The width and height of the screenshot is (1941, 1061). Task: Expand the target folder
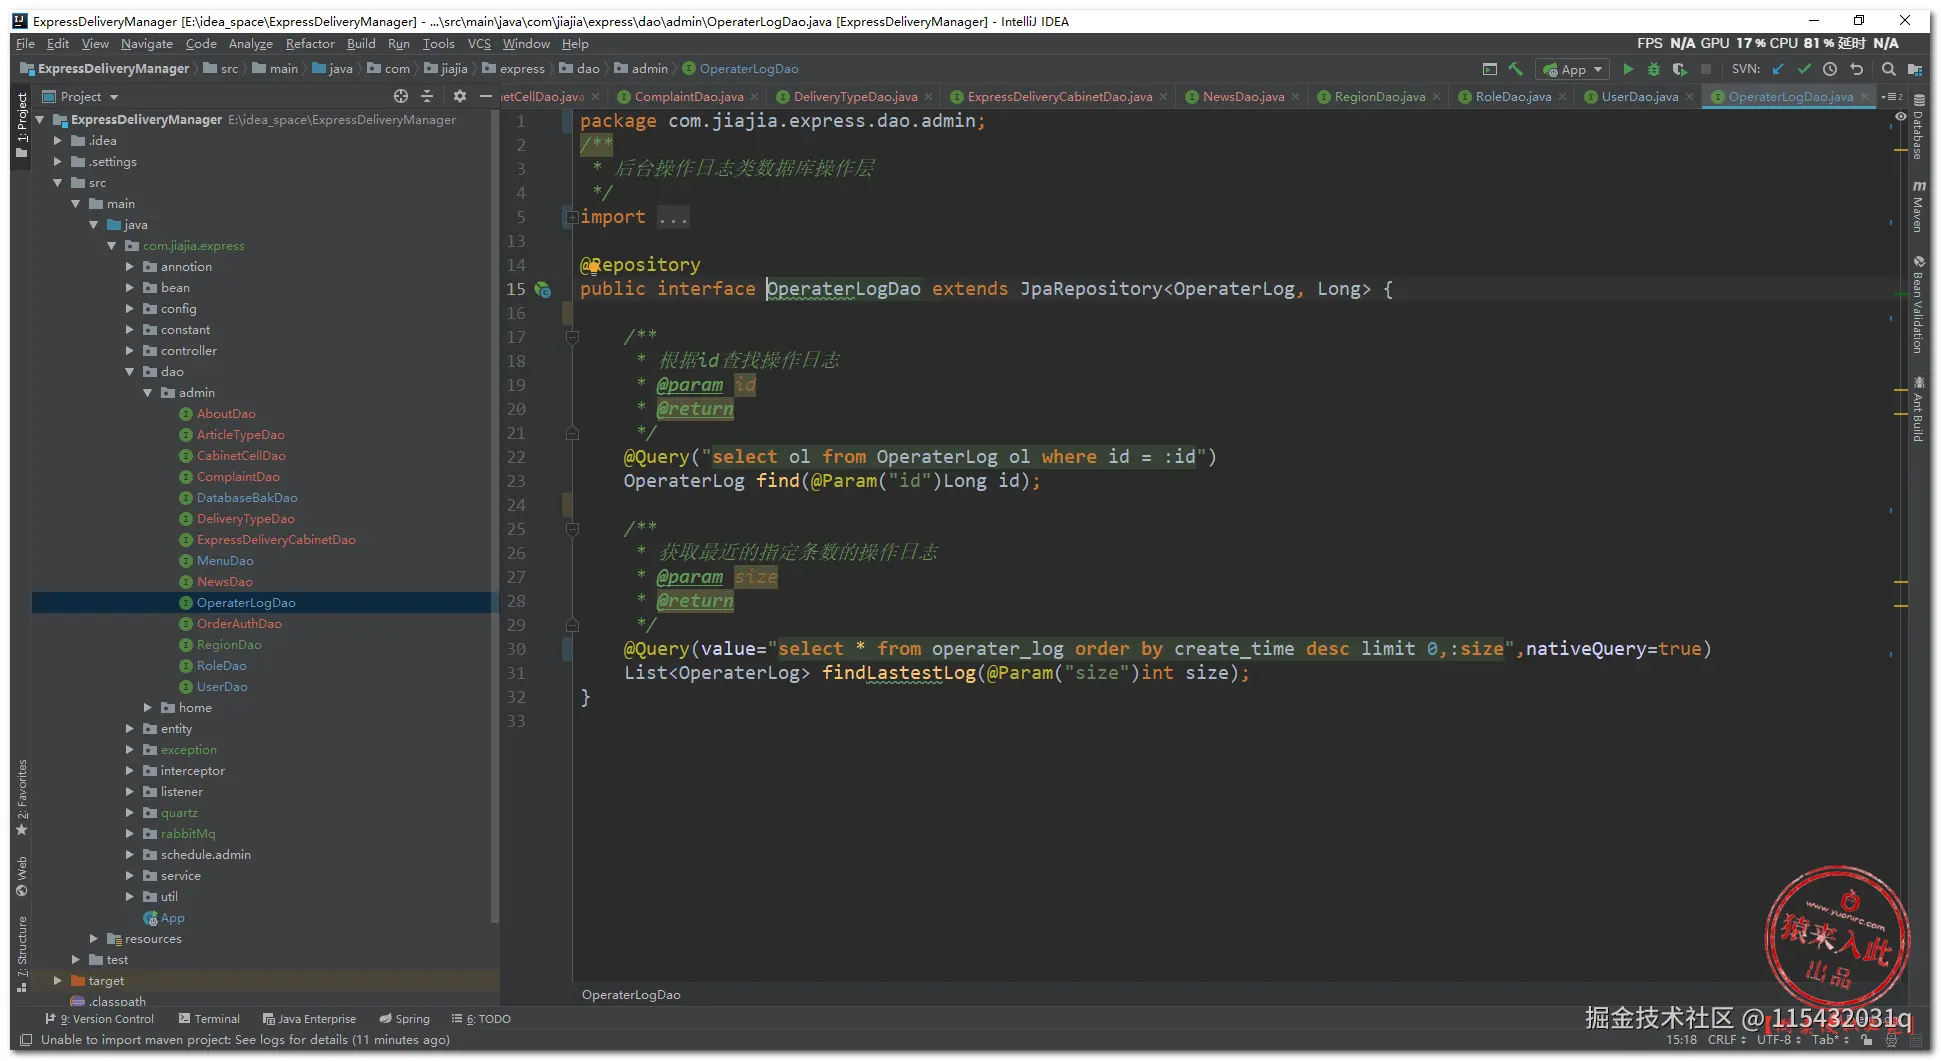coord(58,981)
